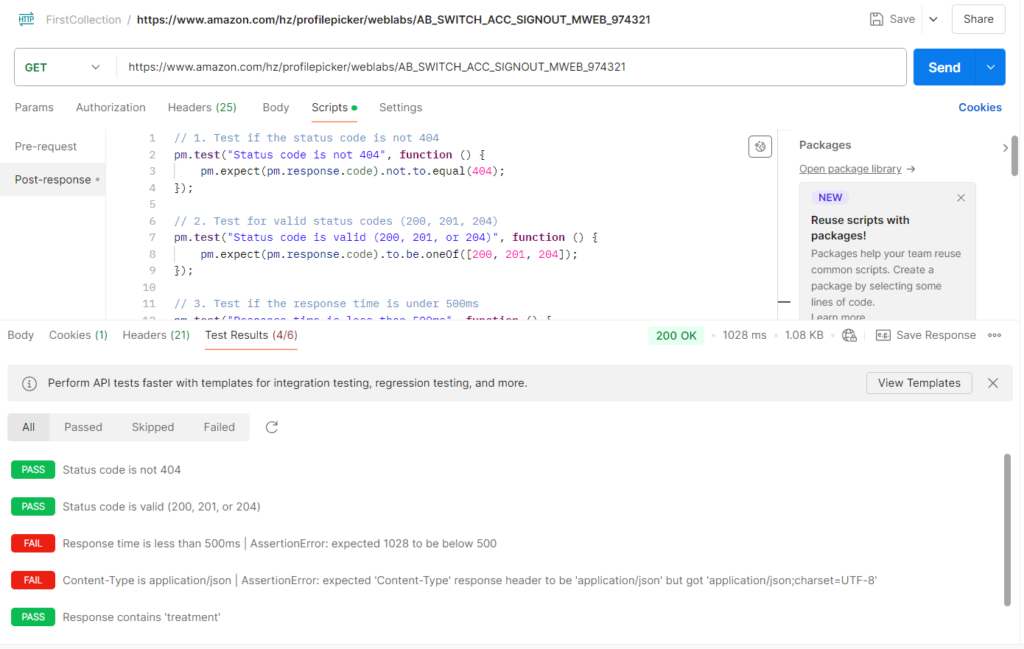Click the line 11 response time comment
Image resolution: width=1024 pixels, height=649 pixels.
point(326,304)
